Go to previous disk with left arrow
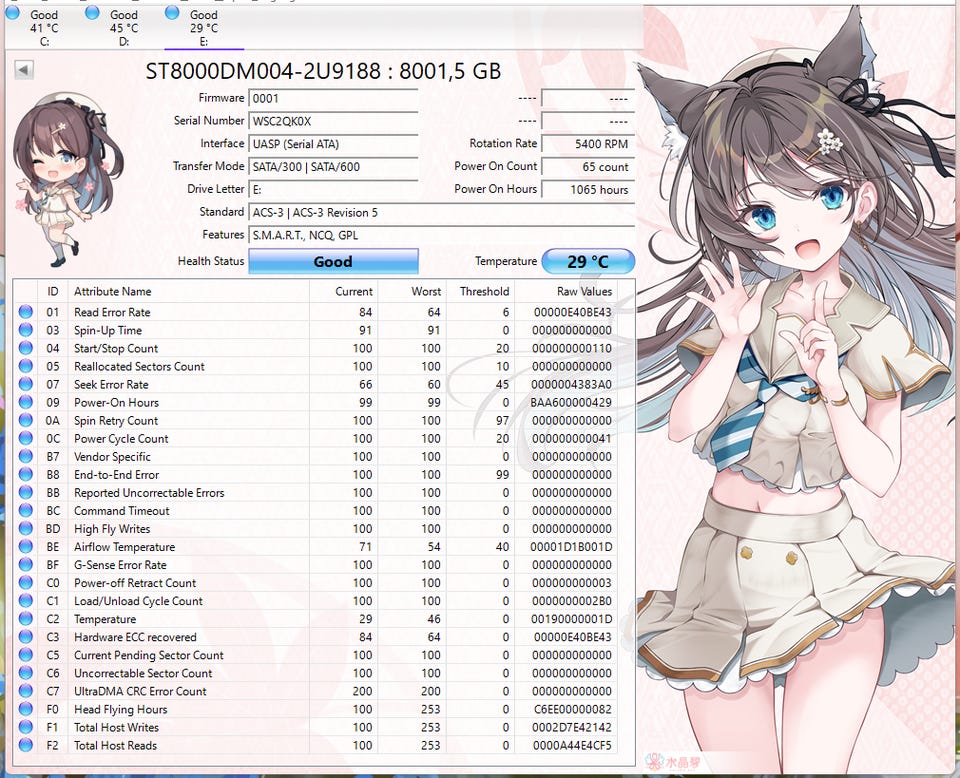The width and height of the screenshot is (960, 778). [x=24, y=70]
